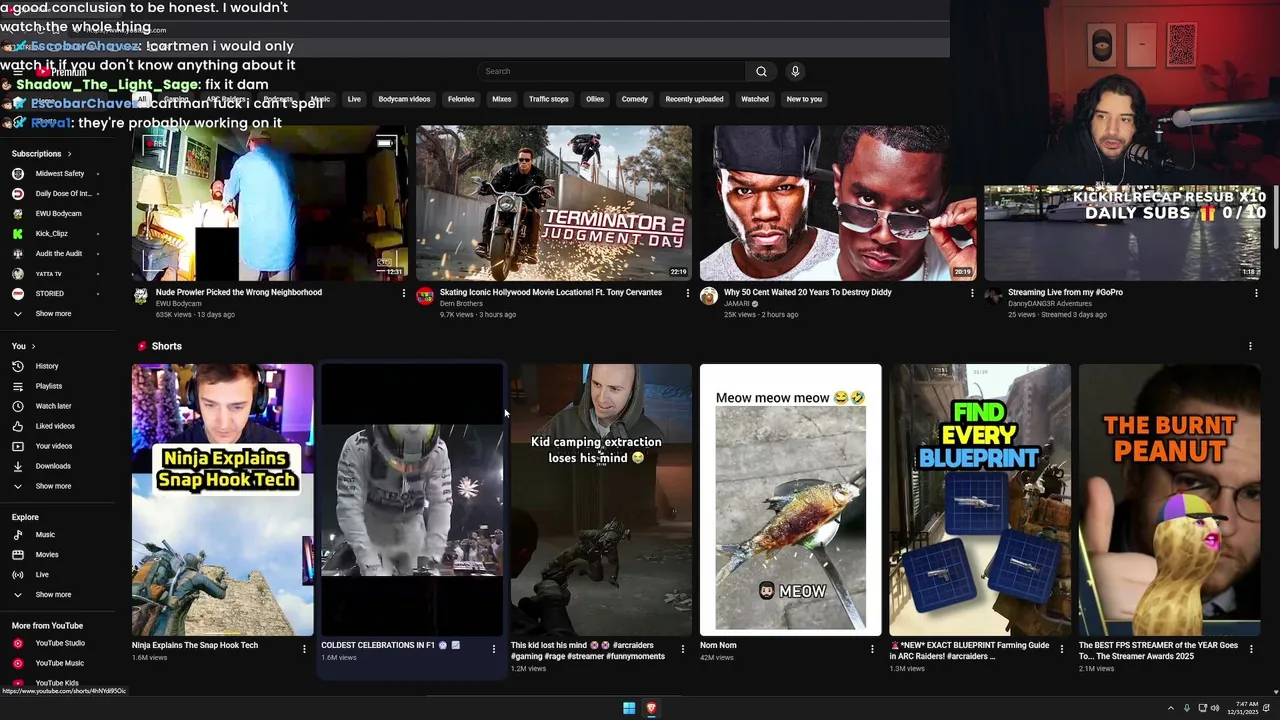
Task: Open the Nude Prowler Picked the Wrong Neighborhood title
Action: point(239,292)
